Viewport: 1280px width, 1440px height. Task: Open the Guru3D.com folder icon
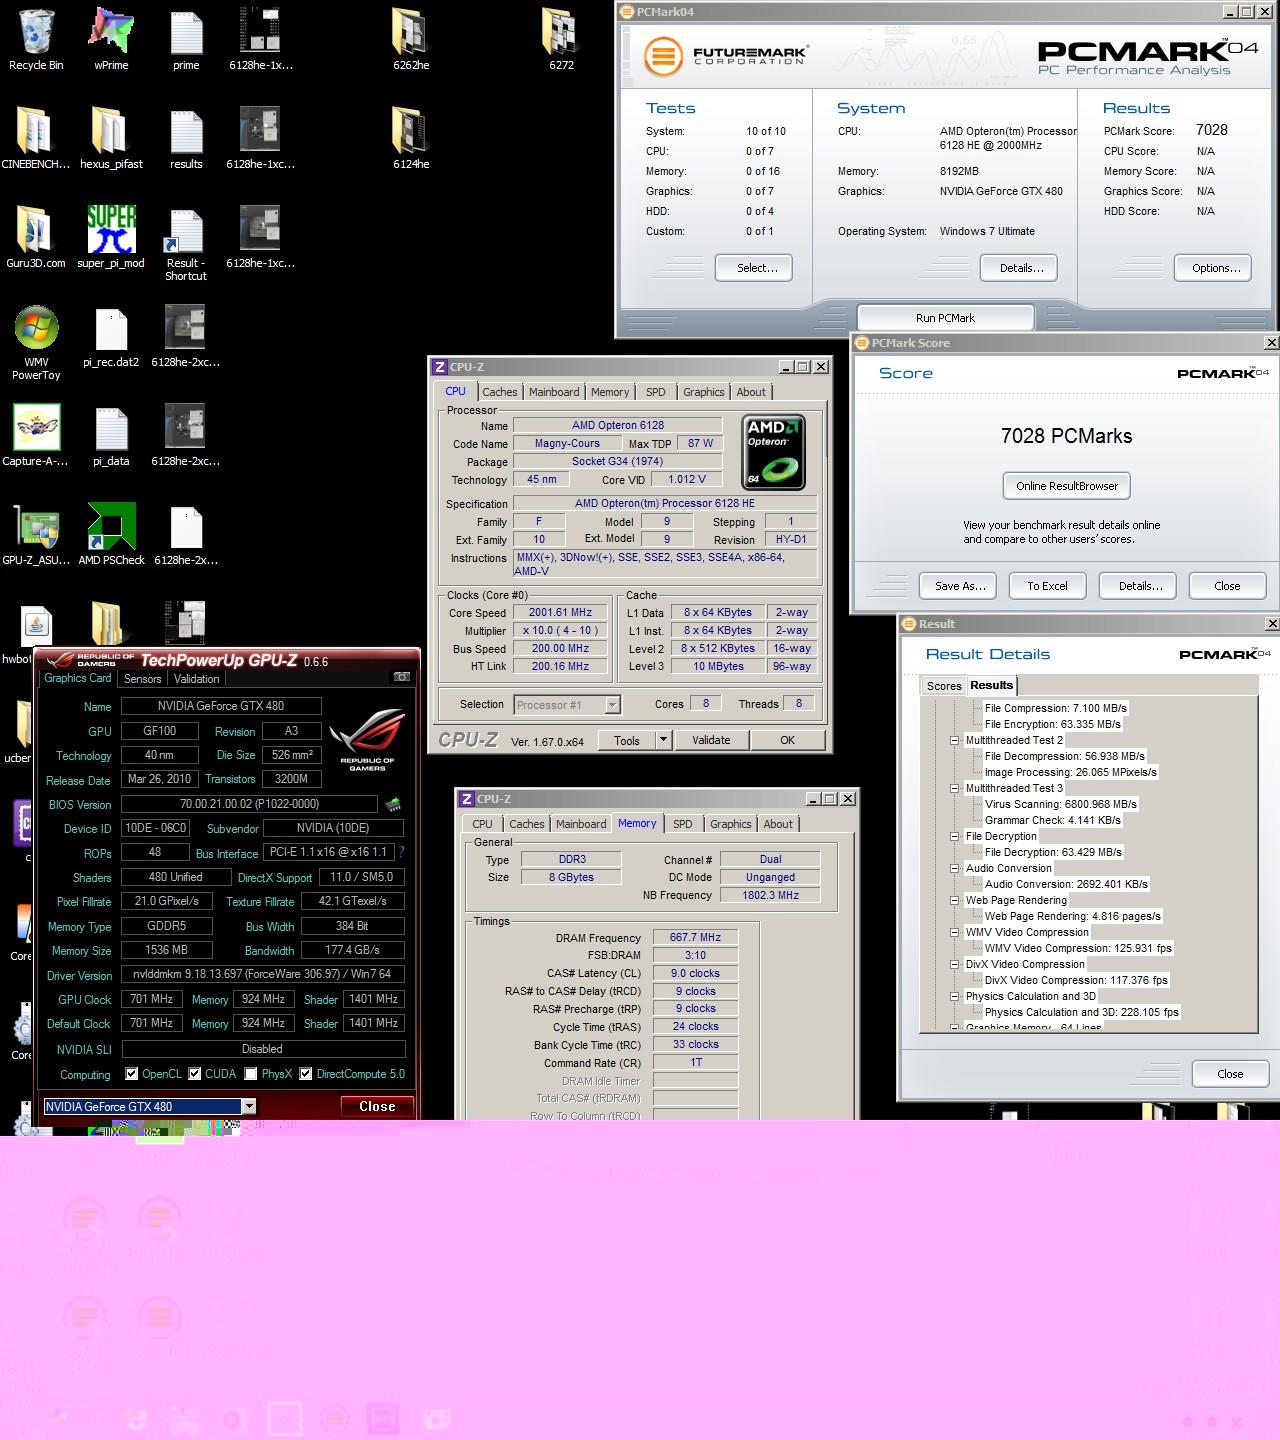point(36,237)
